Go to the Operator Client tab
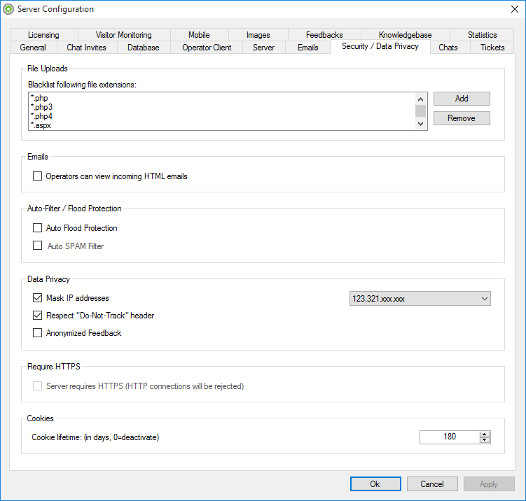 [x=207, y=47]
